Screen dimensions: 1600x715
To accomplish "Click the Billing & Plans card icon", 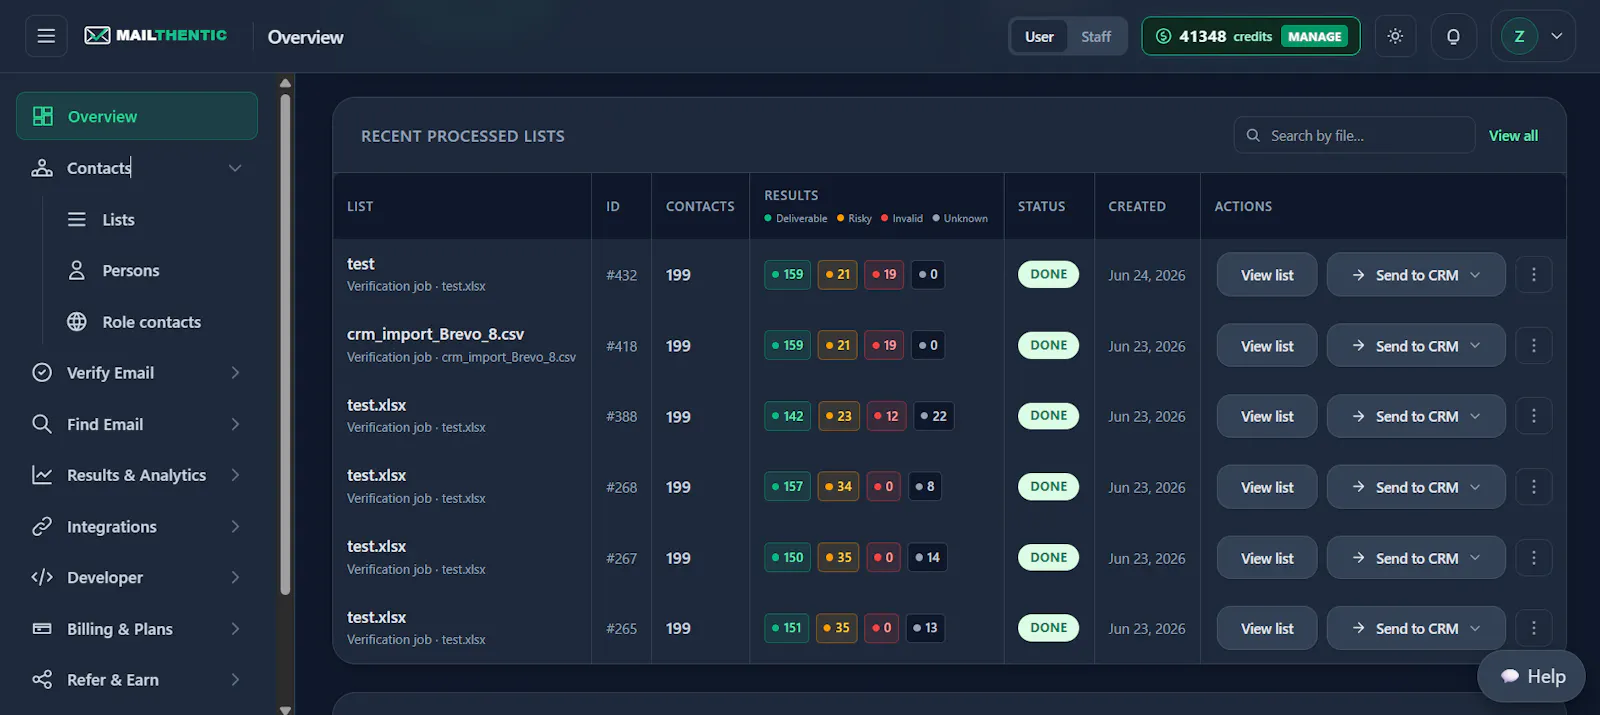I will tap(42, 629).
